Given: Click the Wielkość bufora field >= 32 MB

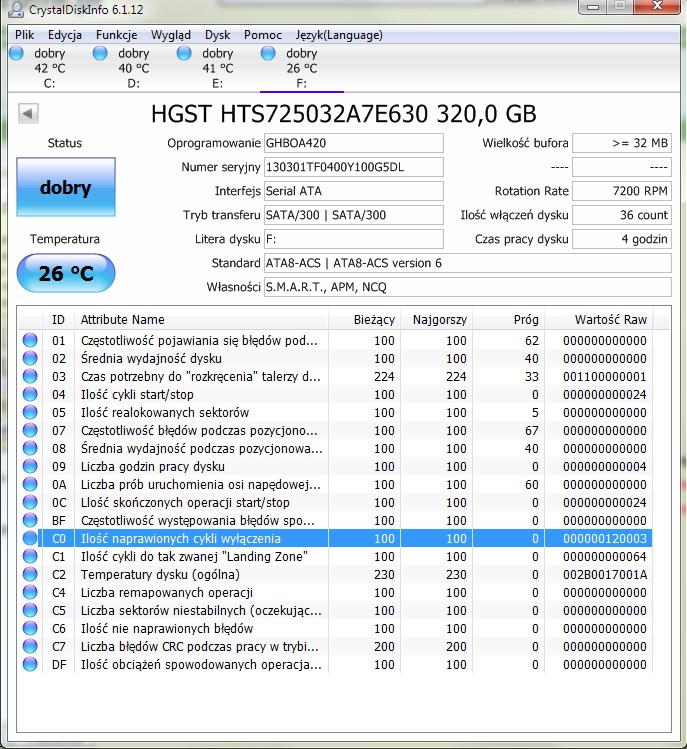Looking at the screenshot, I should [622, 143].
